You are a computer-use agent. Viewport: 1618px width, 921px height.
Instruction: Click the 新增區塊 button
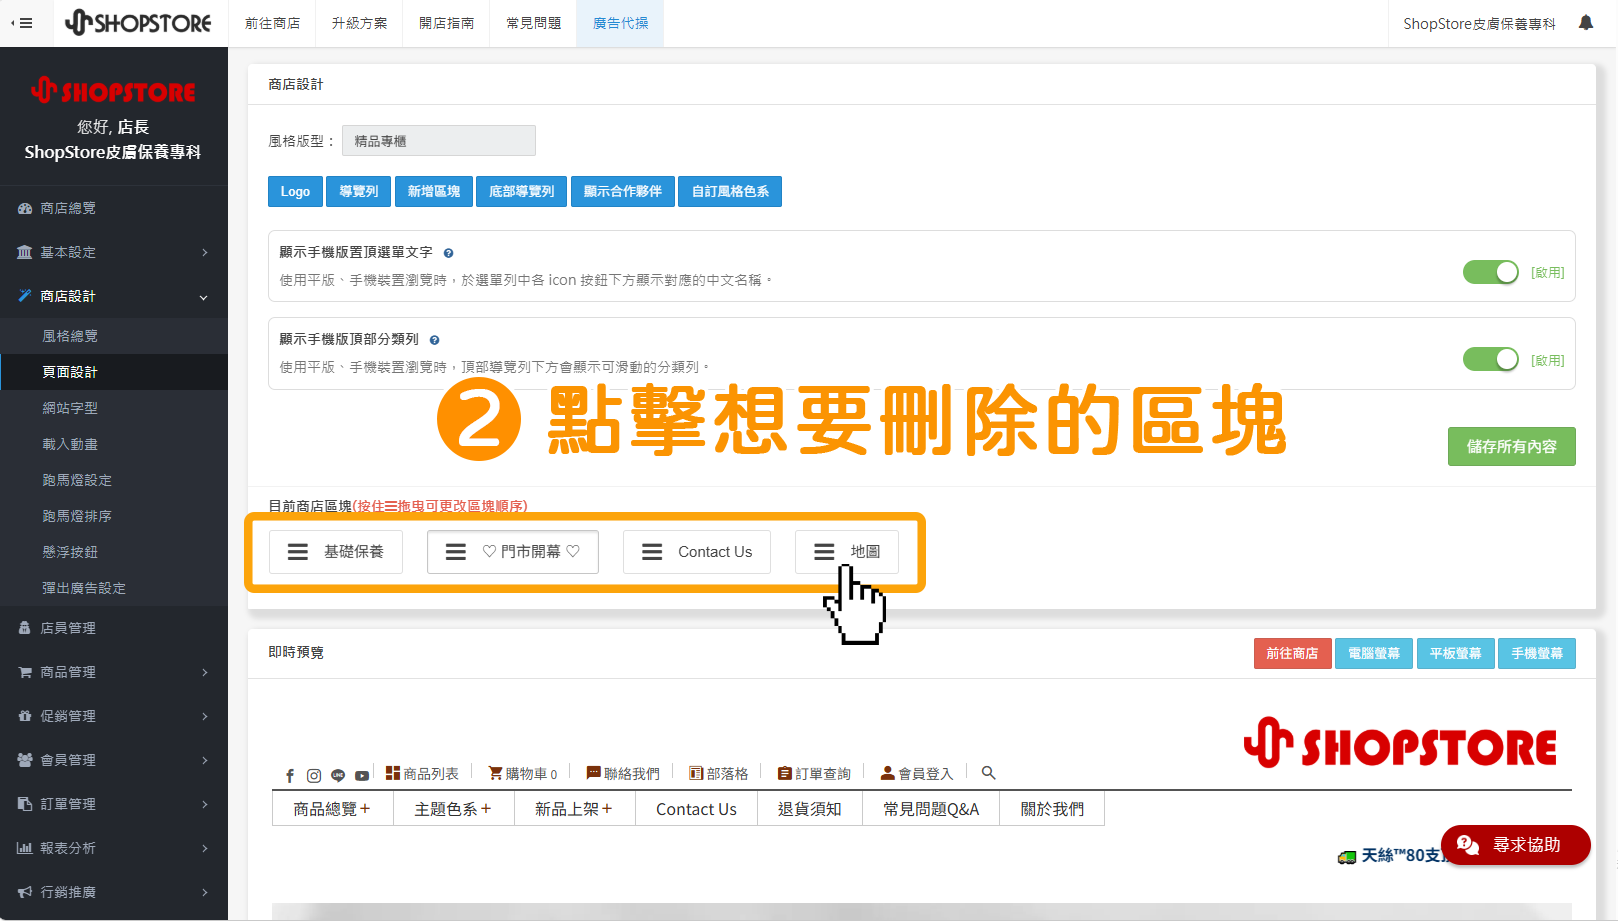(x=434, y=191)
